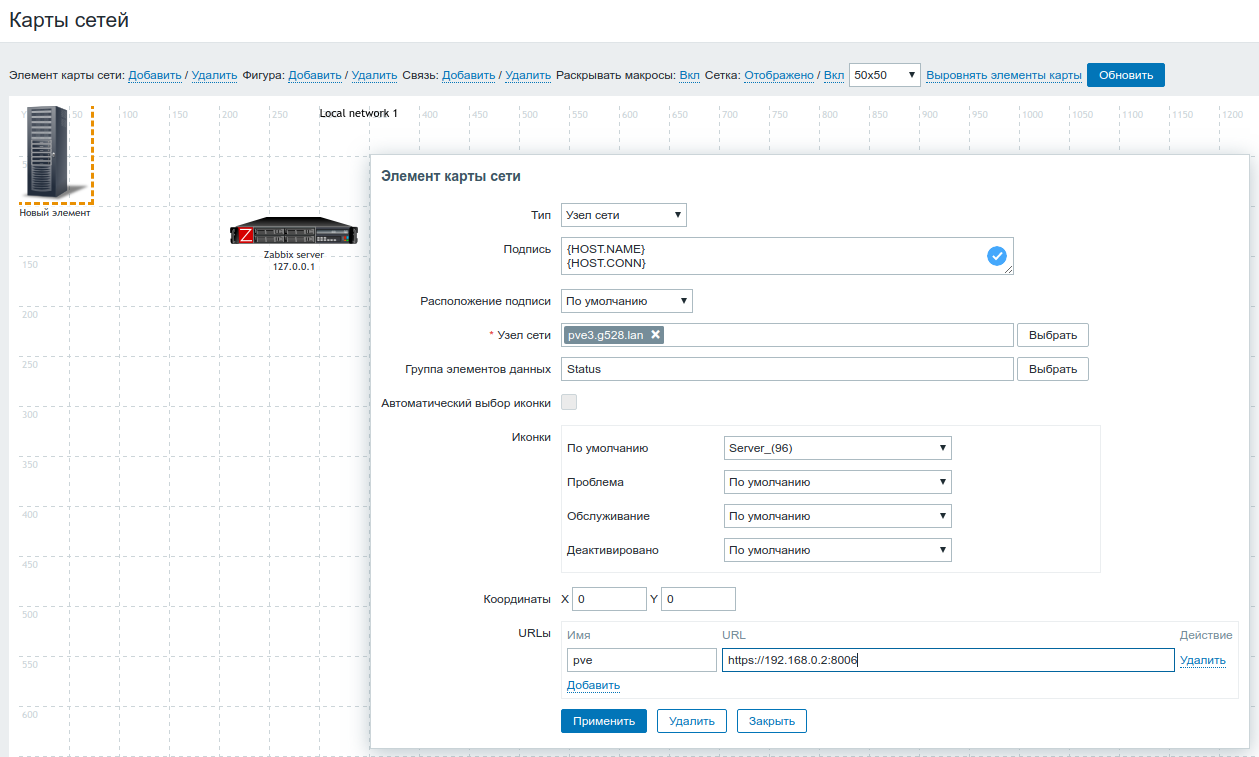This screenshot has width=1259, height=757.
Task: Click Удалить link next to Фигура
Action: [x=375, y=75]
